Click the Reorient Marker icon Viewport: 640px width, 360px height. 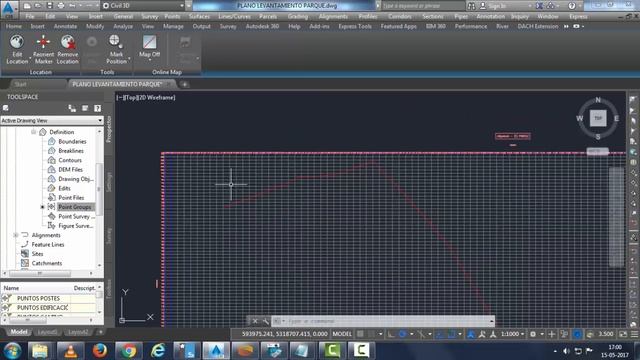click(43, 42)
